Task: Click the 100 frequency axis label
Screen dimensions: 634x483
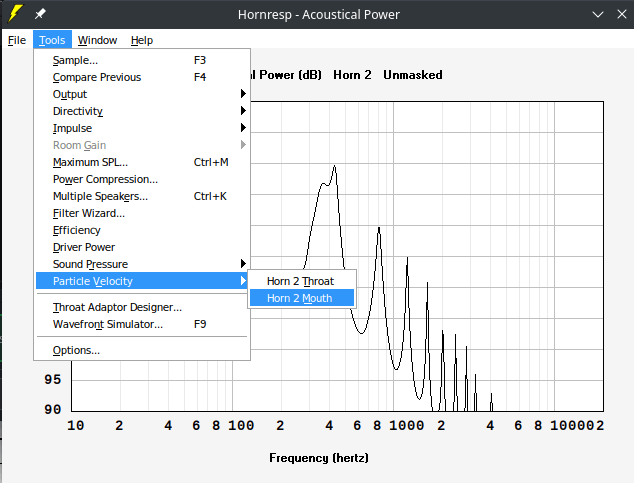Action: [241, 425]
